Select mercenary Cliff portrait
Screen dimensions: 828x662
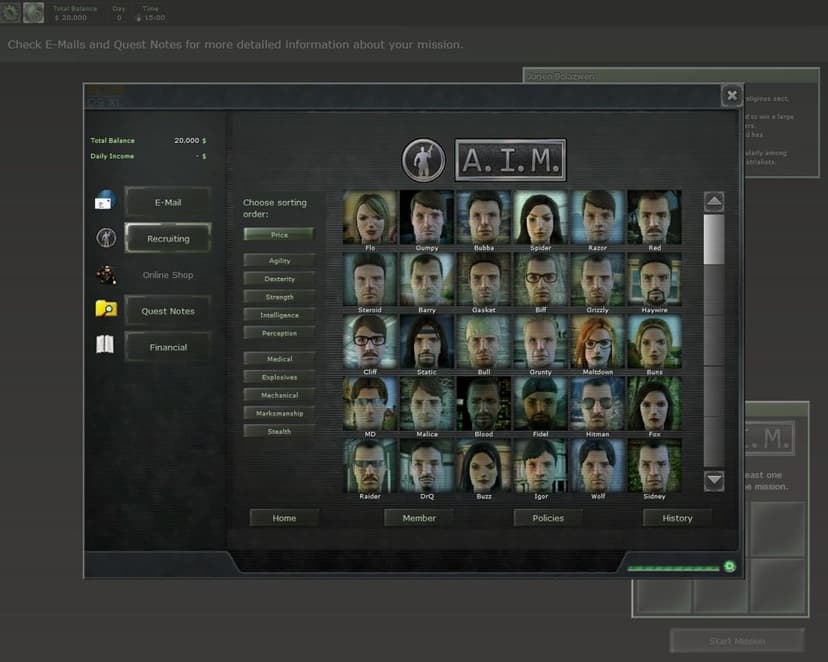click(x=370, y=342)
